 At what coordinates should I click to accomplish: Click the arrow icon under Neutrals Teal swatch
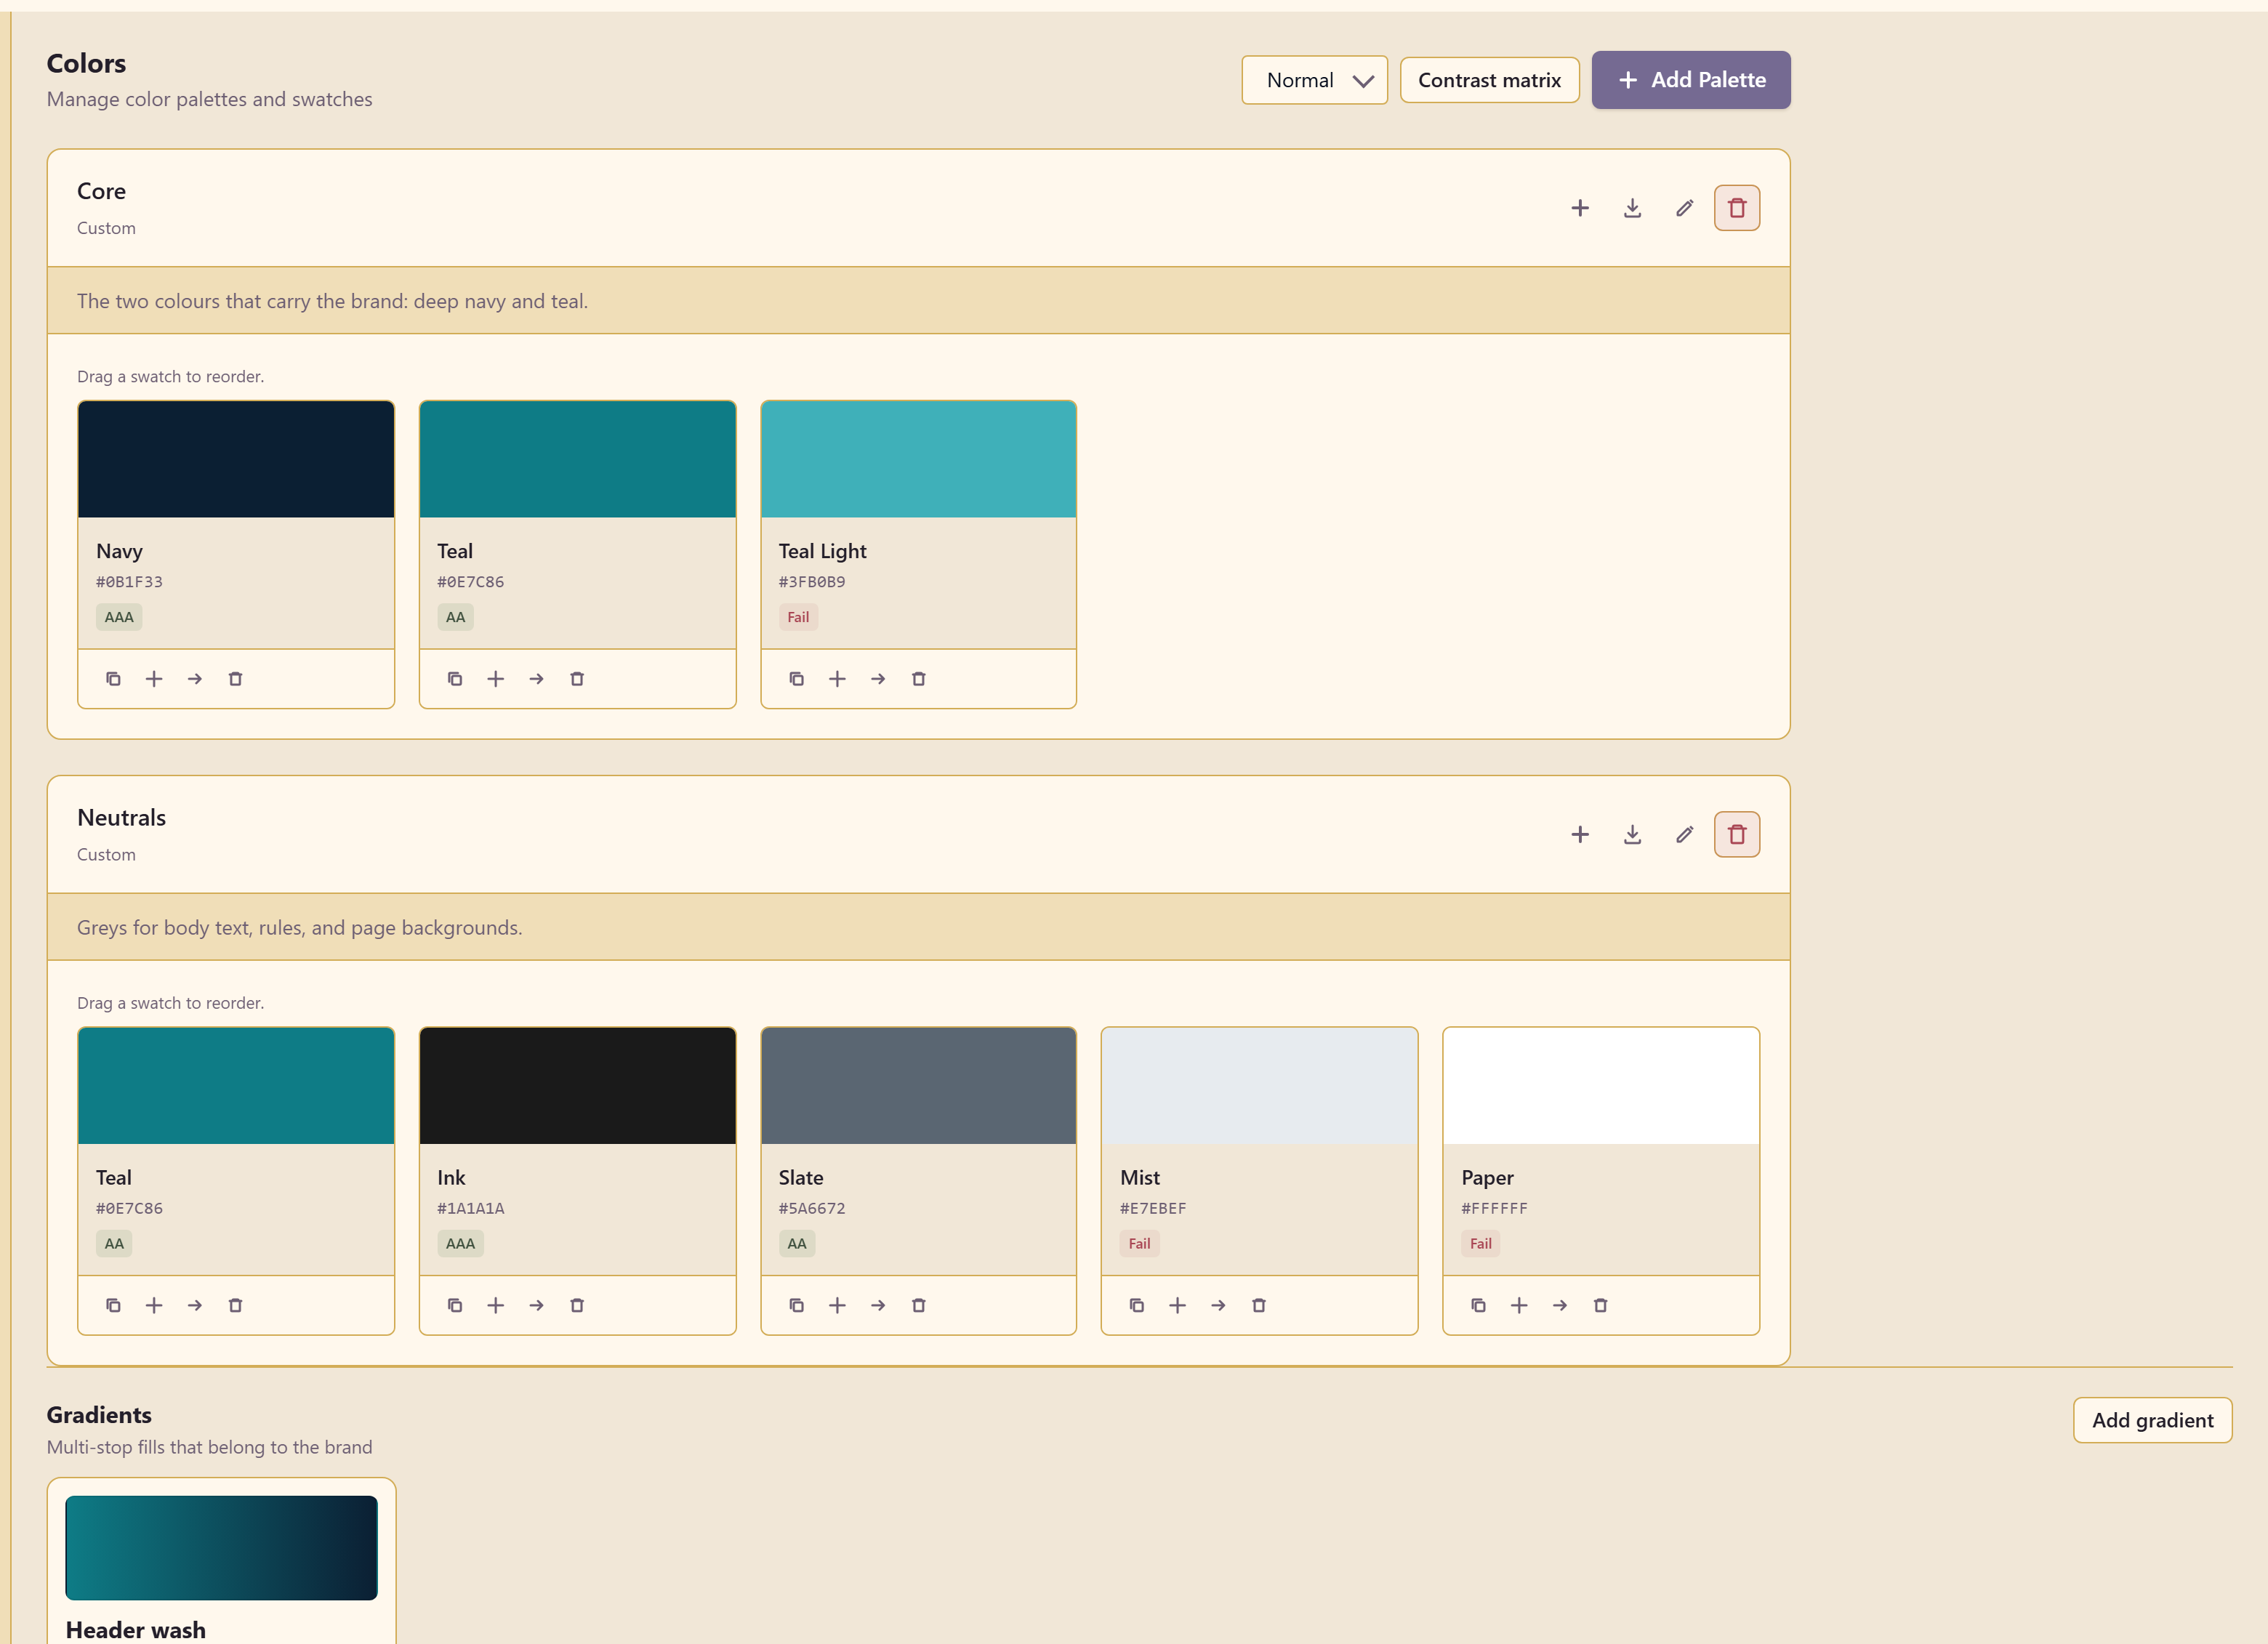coord(195,1305)
